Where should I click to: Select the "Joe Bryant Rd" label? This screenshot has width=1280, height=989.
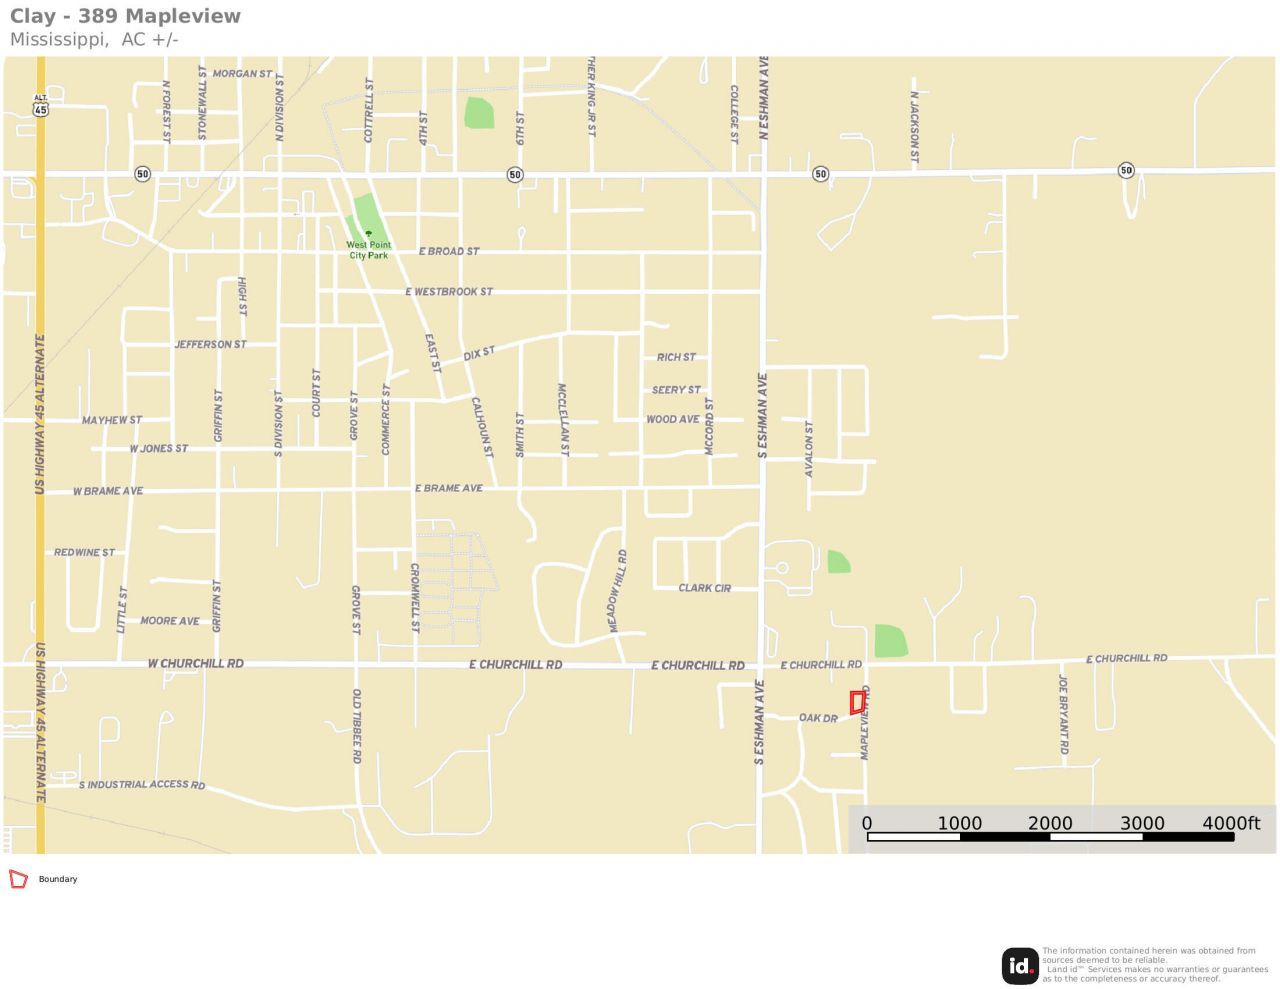coord(1064,714)
